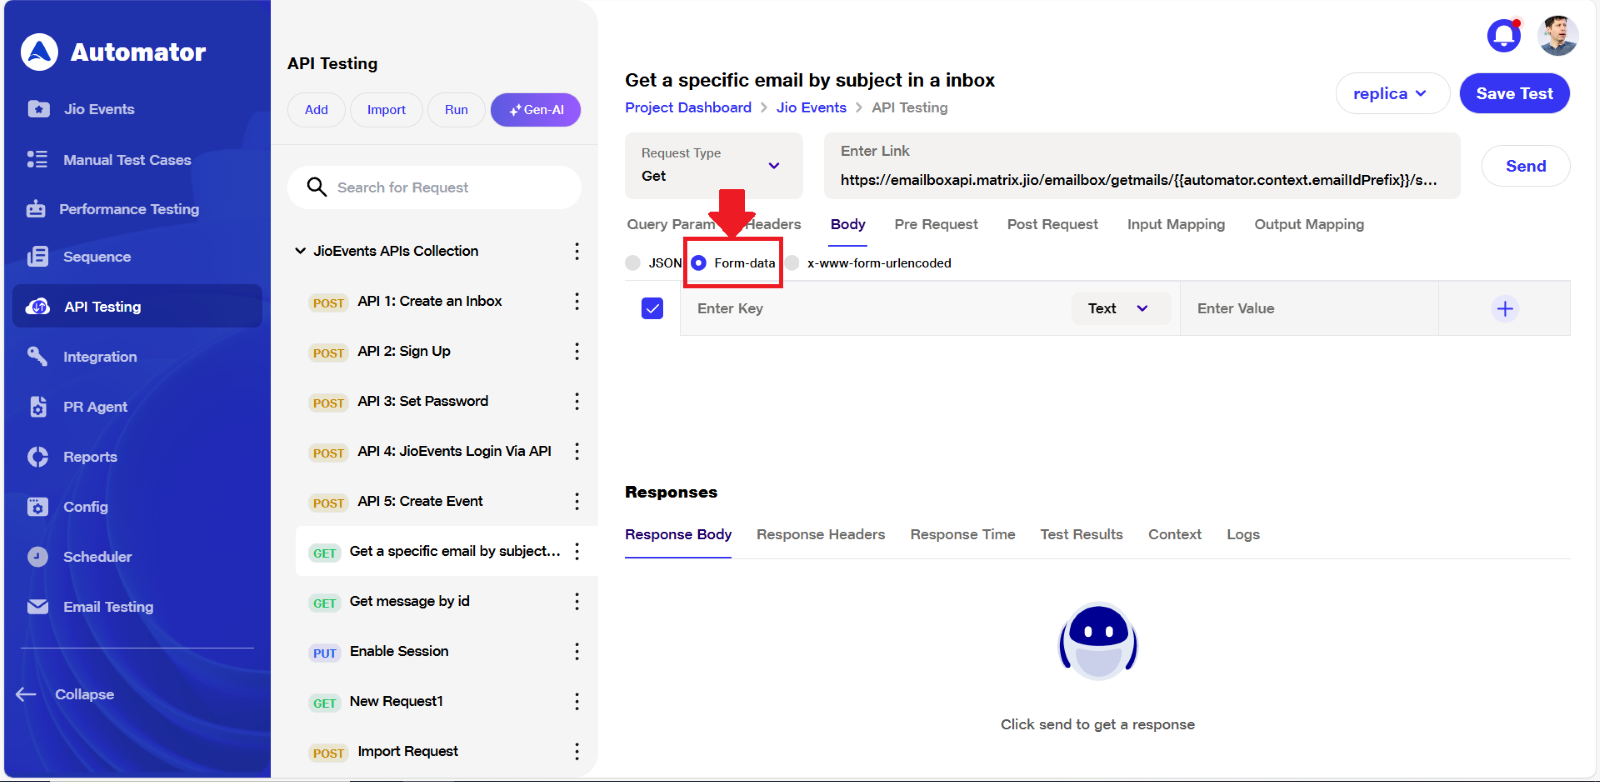Open the user profile avatar
Screen dimensions: 1600x782
(1557, 36)
